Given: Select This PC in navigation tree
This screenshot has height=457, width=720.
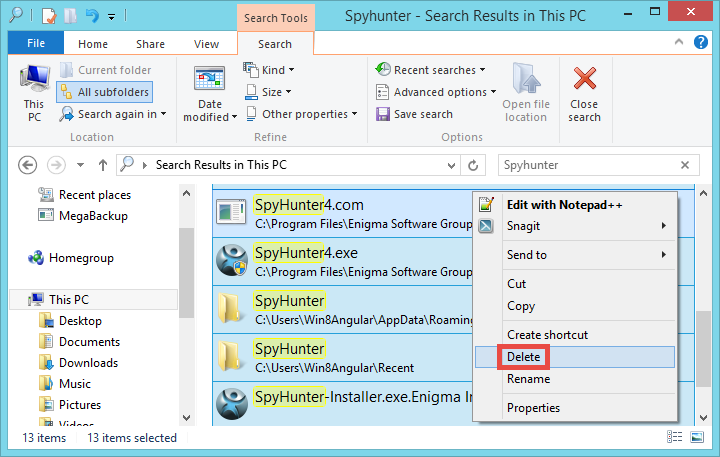Looking at the screenshot, I should click(94, 299).
